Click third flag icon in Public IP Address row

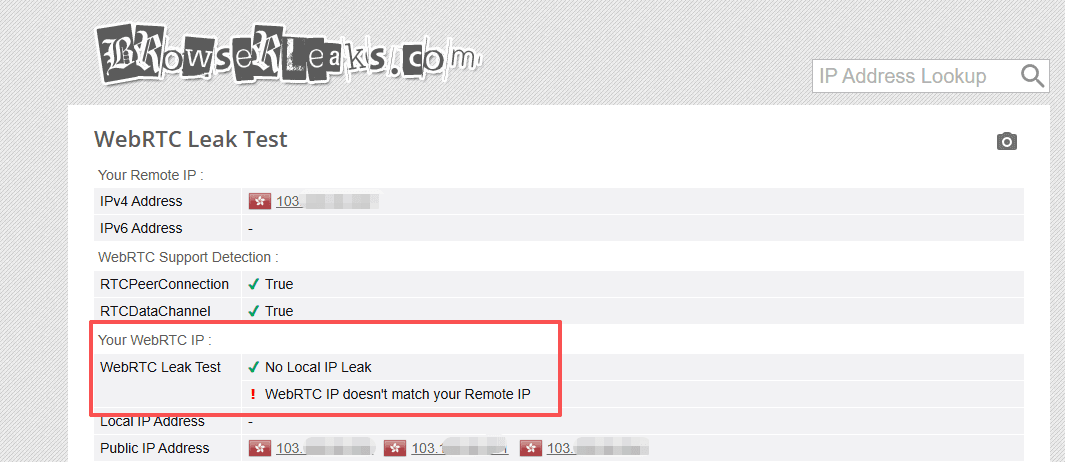point(530,448)
